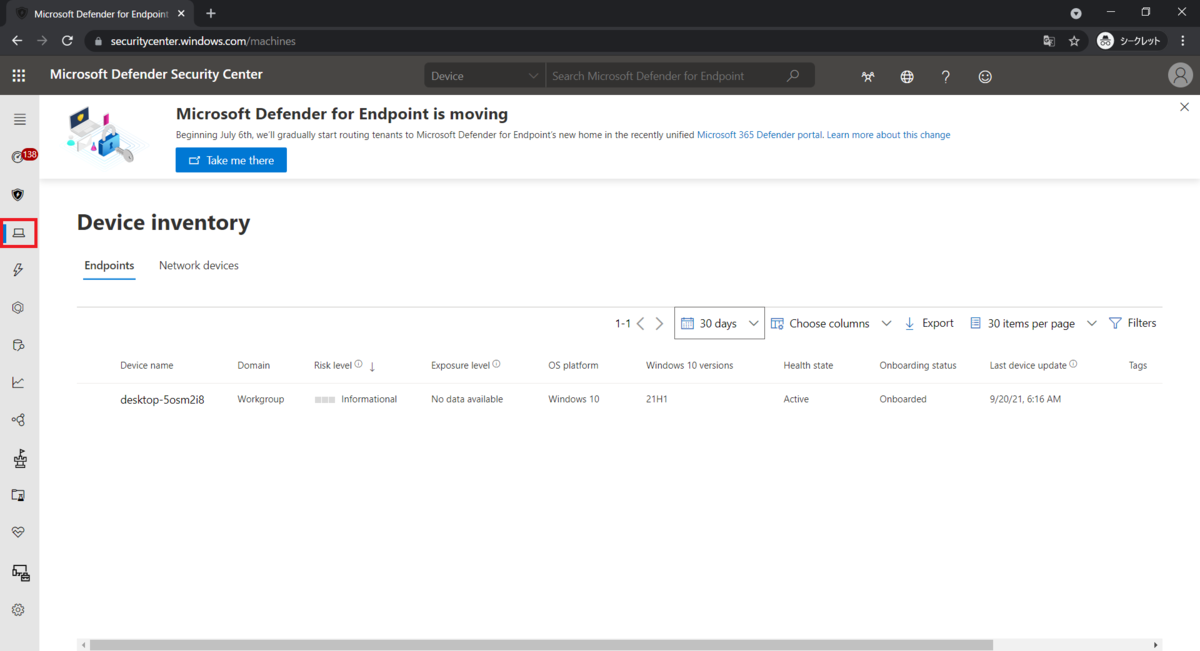1200x651 pixels.
Task: Open Learn more about this change link
Action: 888,135
